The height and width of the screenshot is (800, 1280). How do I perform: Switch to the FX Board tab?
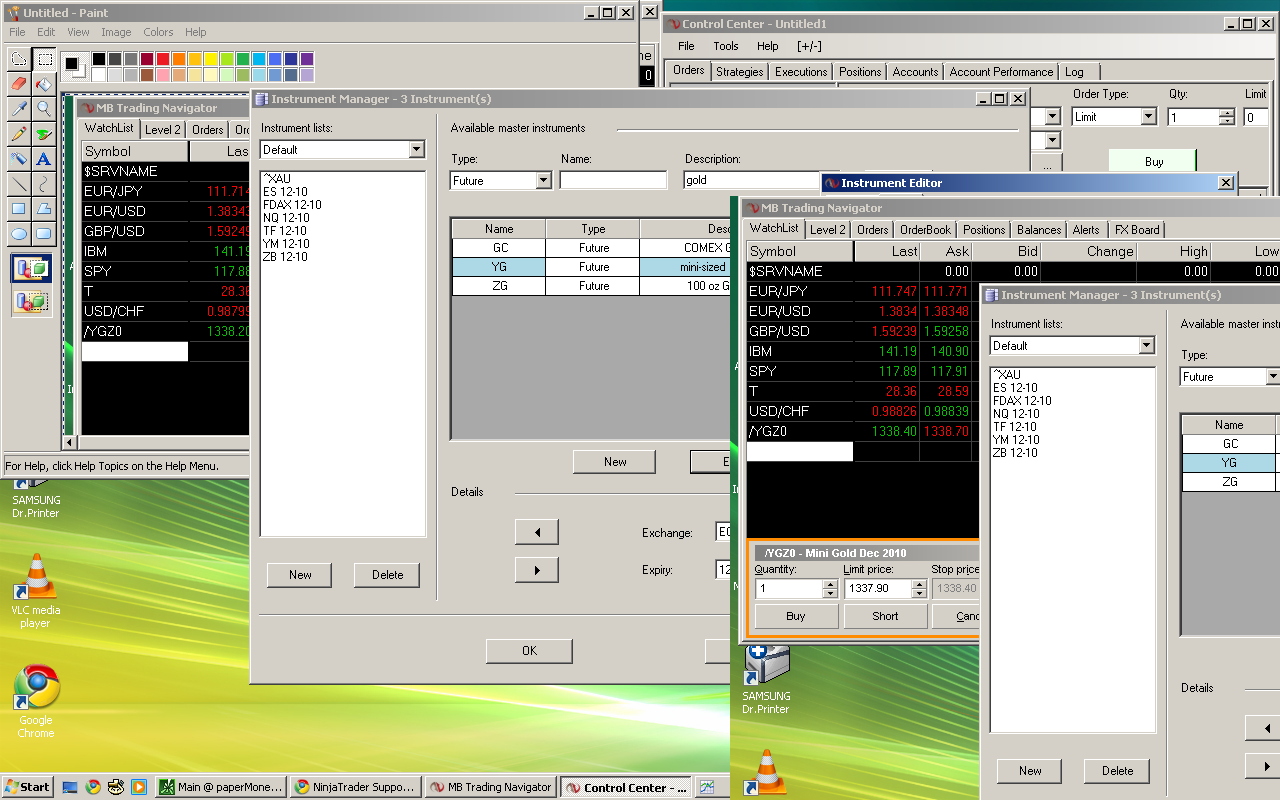tap(1137, 229)
